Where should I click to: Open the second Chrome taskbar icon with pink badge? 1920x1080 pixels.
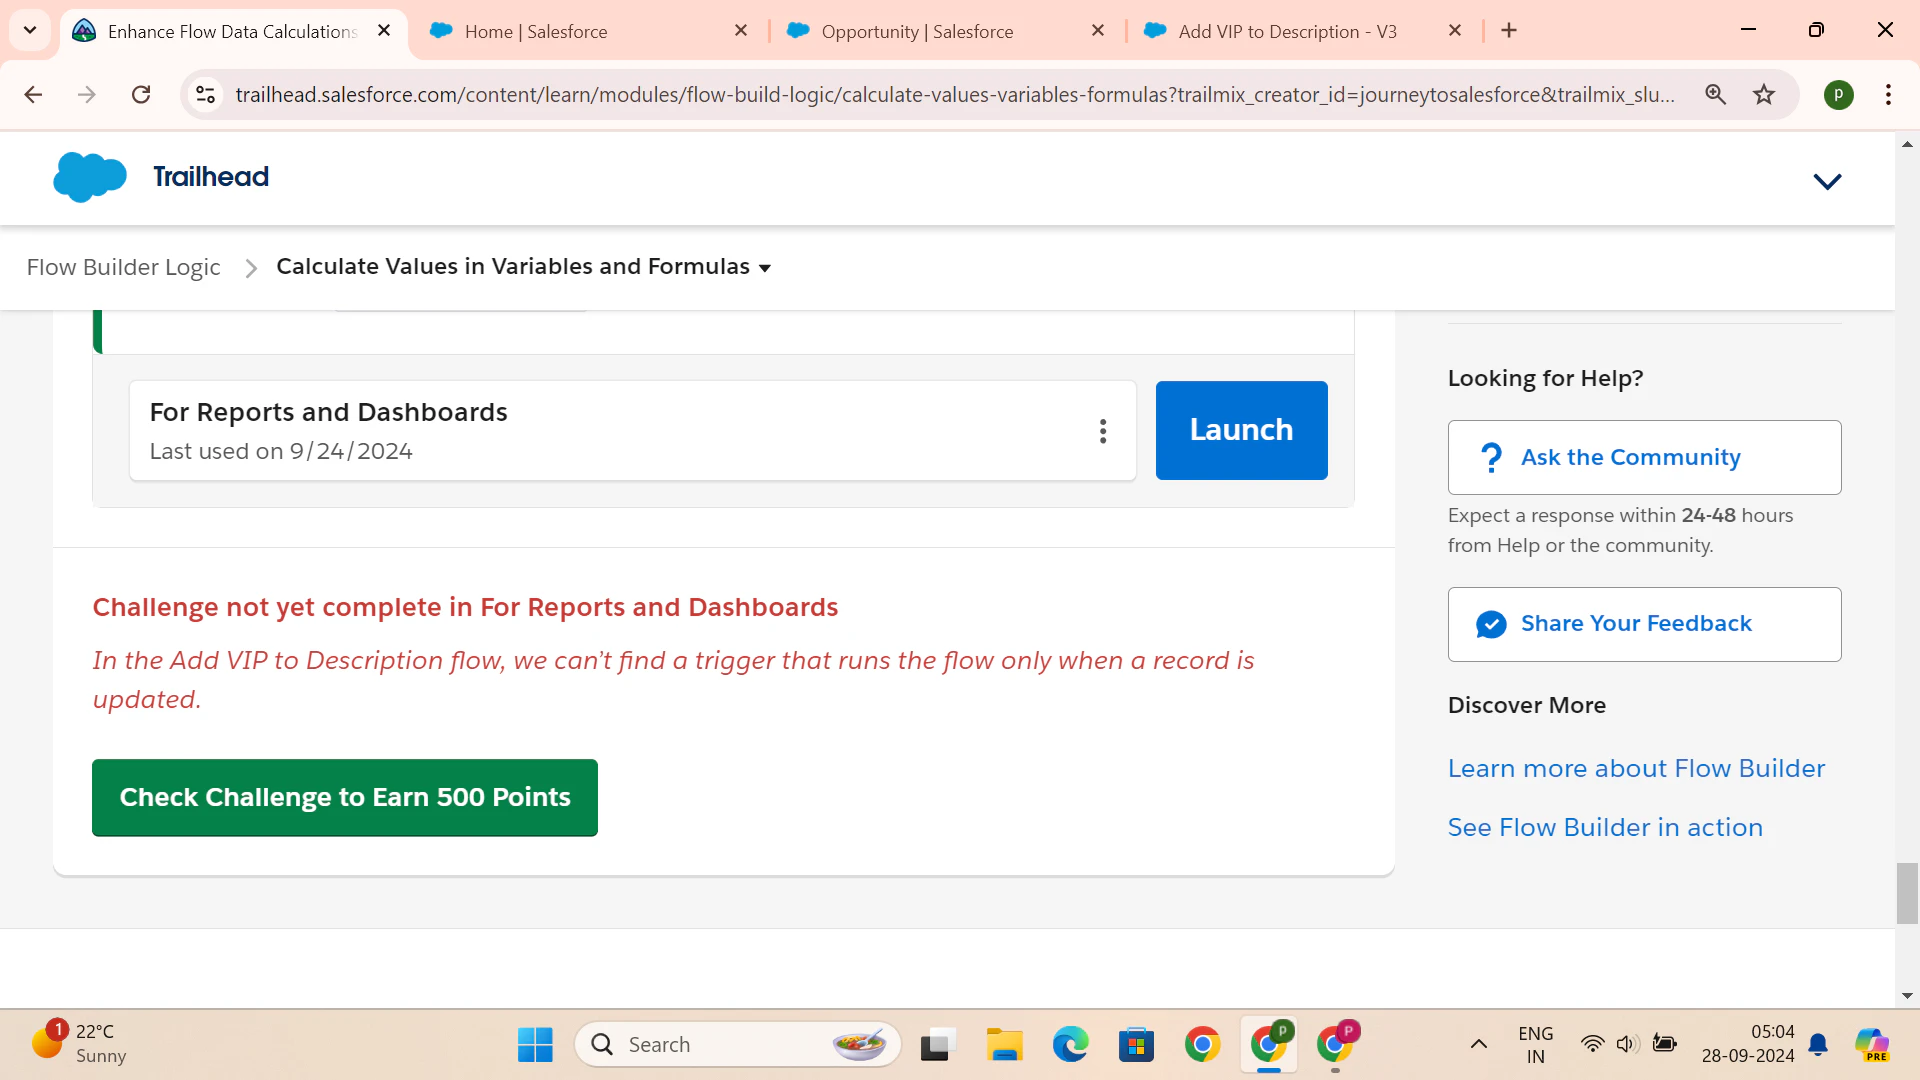(x=1335, y=1045)
